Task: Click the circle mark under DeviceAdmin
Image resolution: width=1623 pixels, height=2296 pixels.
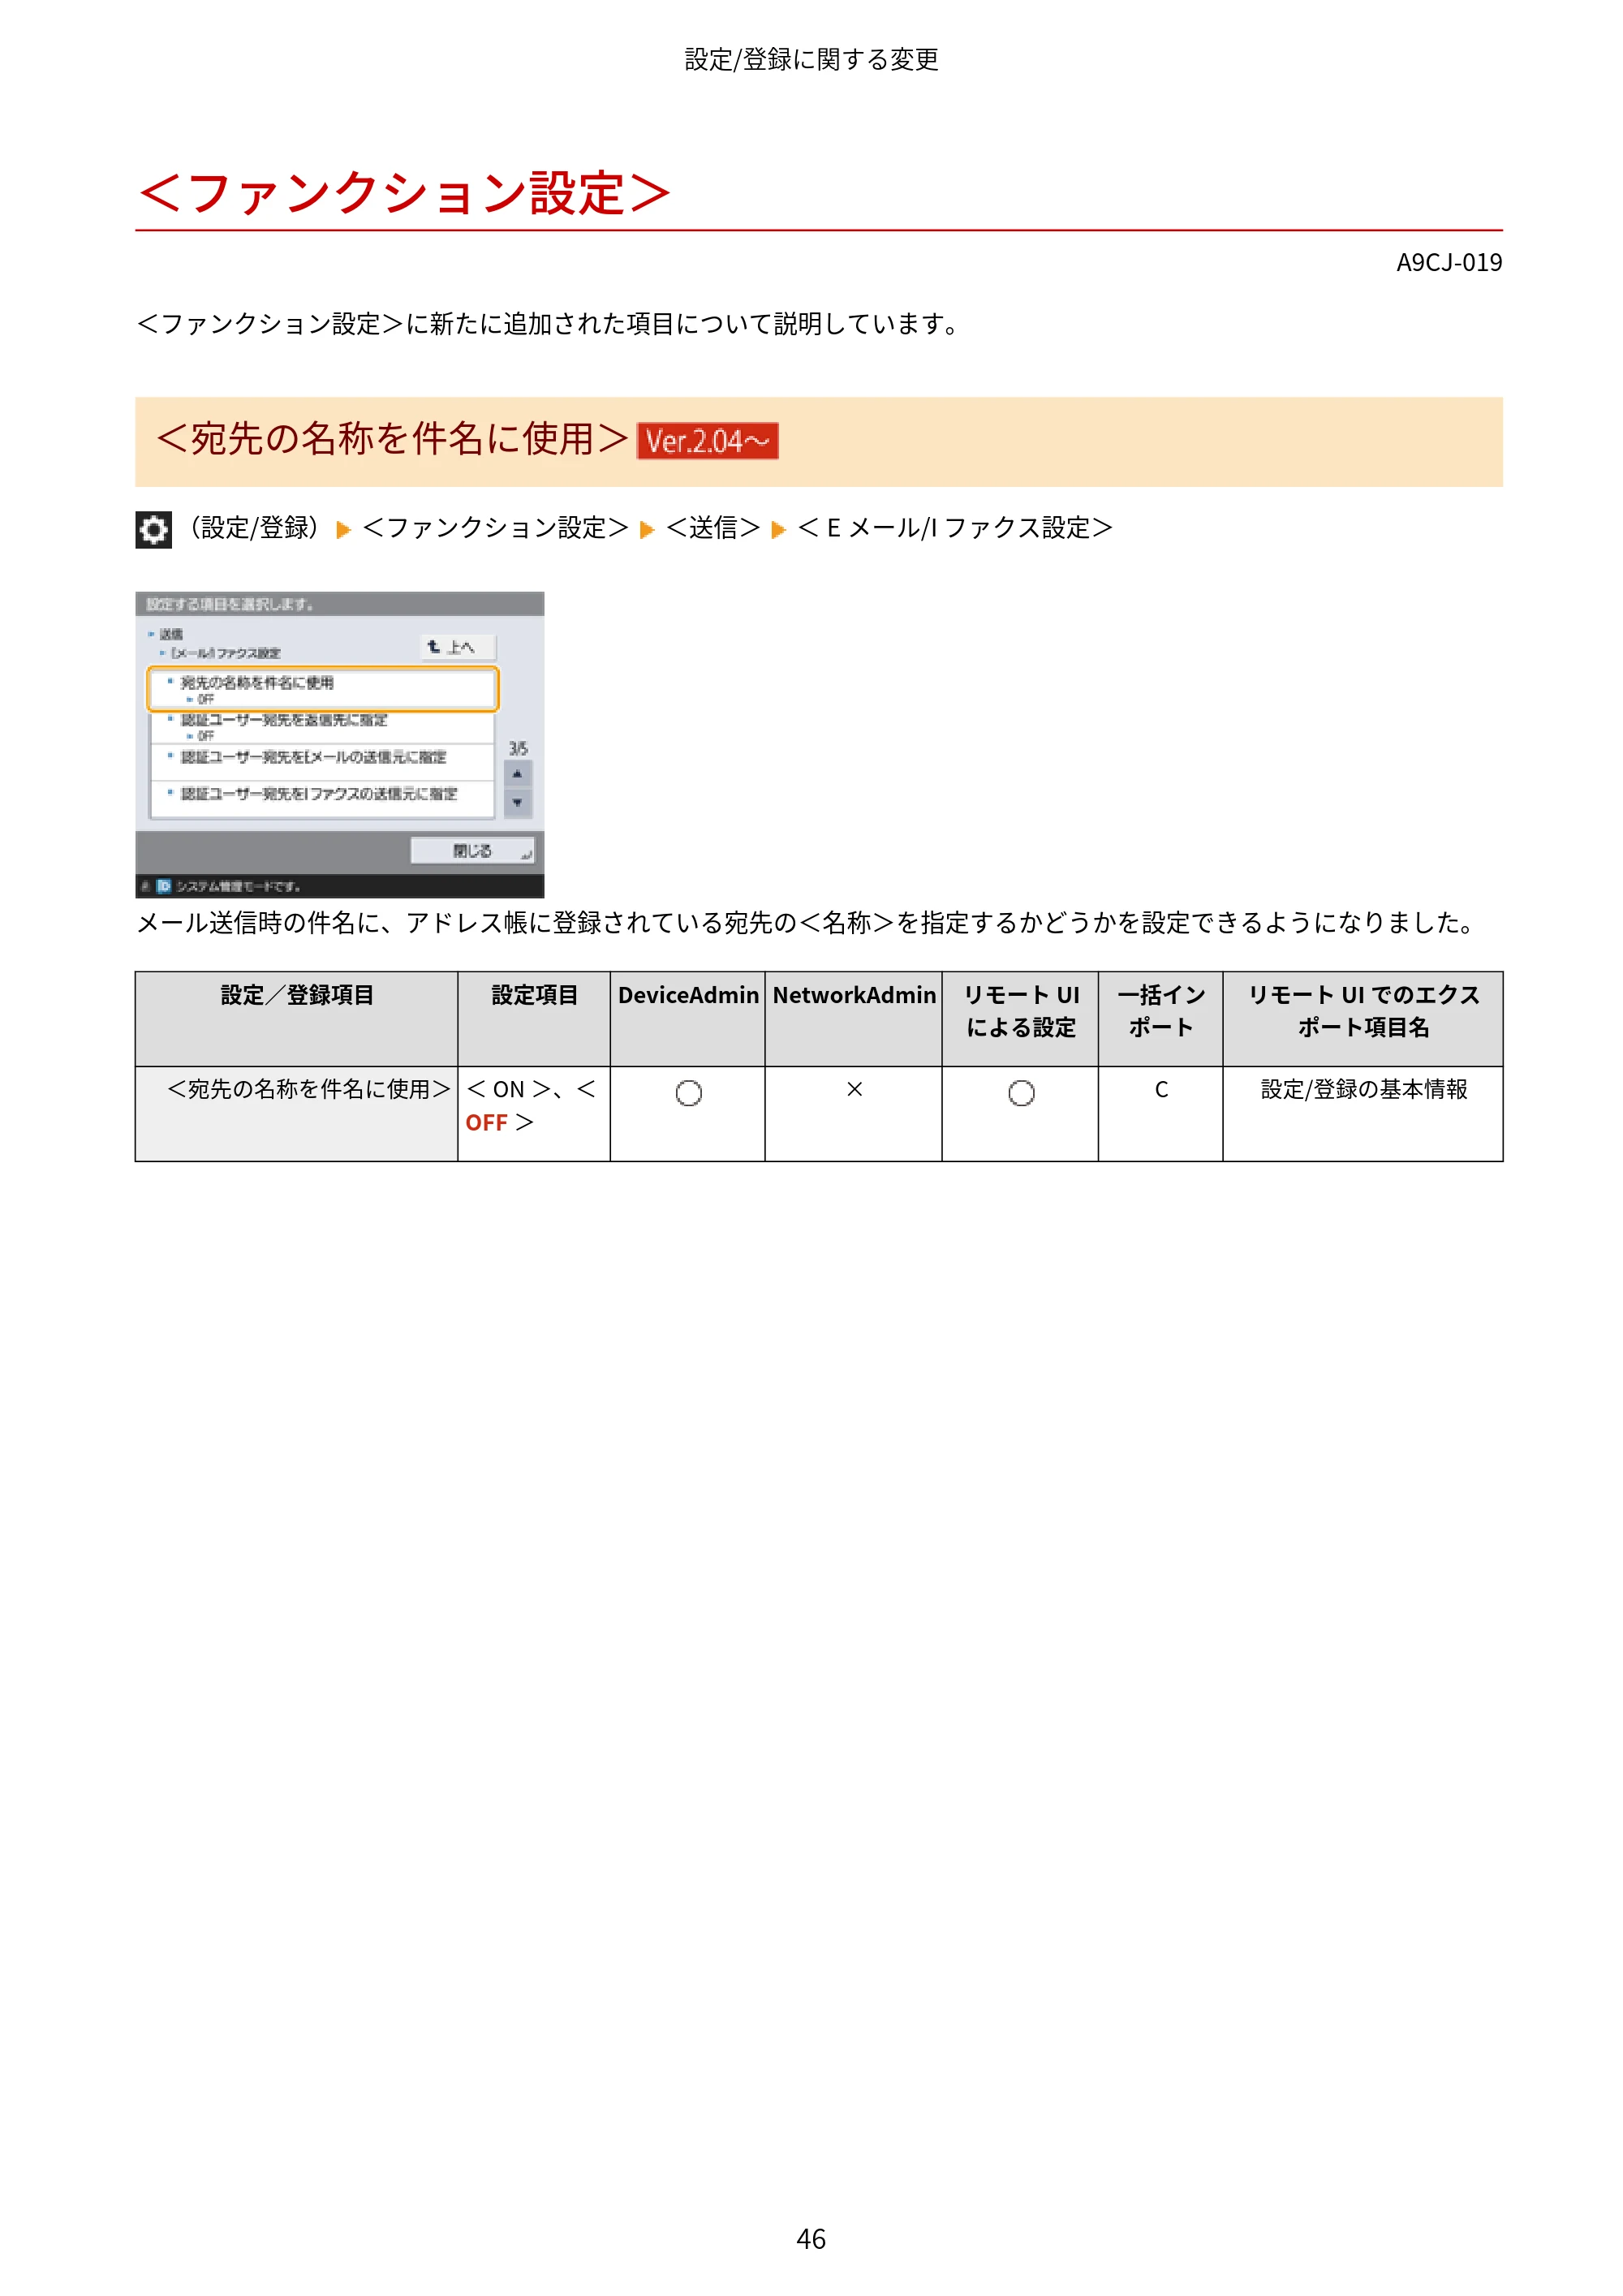Action: point(688,1093)
